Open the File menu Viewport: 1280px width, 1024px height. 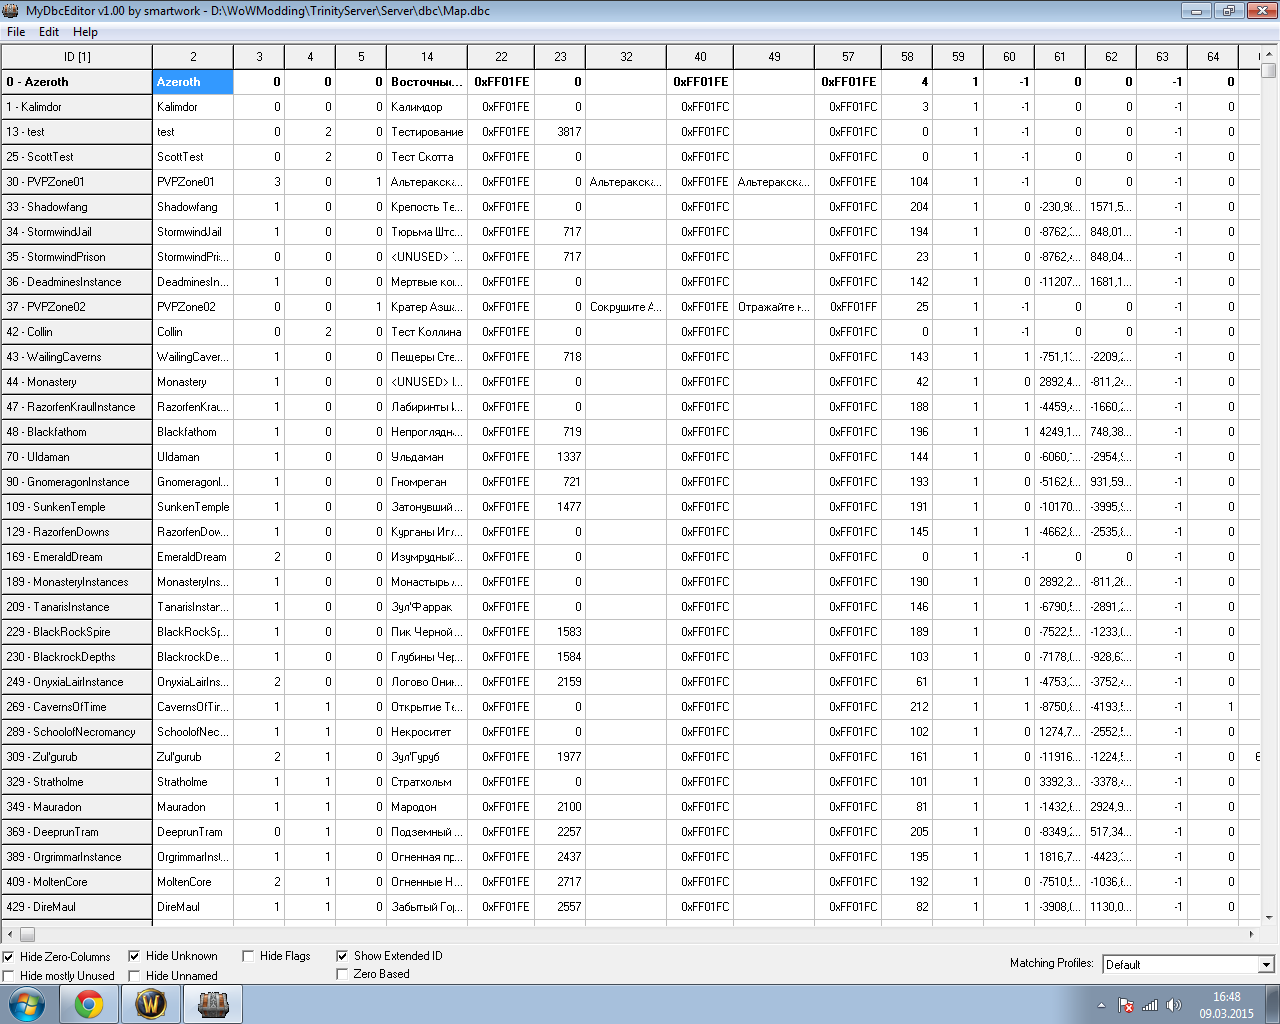16,32
